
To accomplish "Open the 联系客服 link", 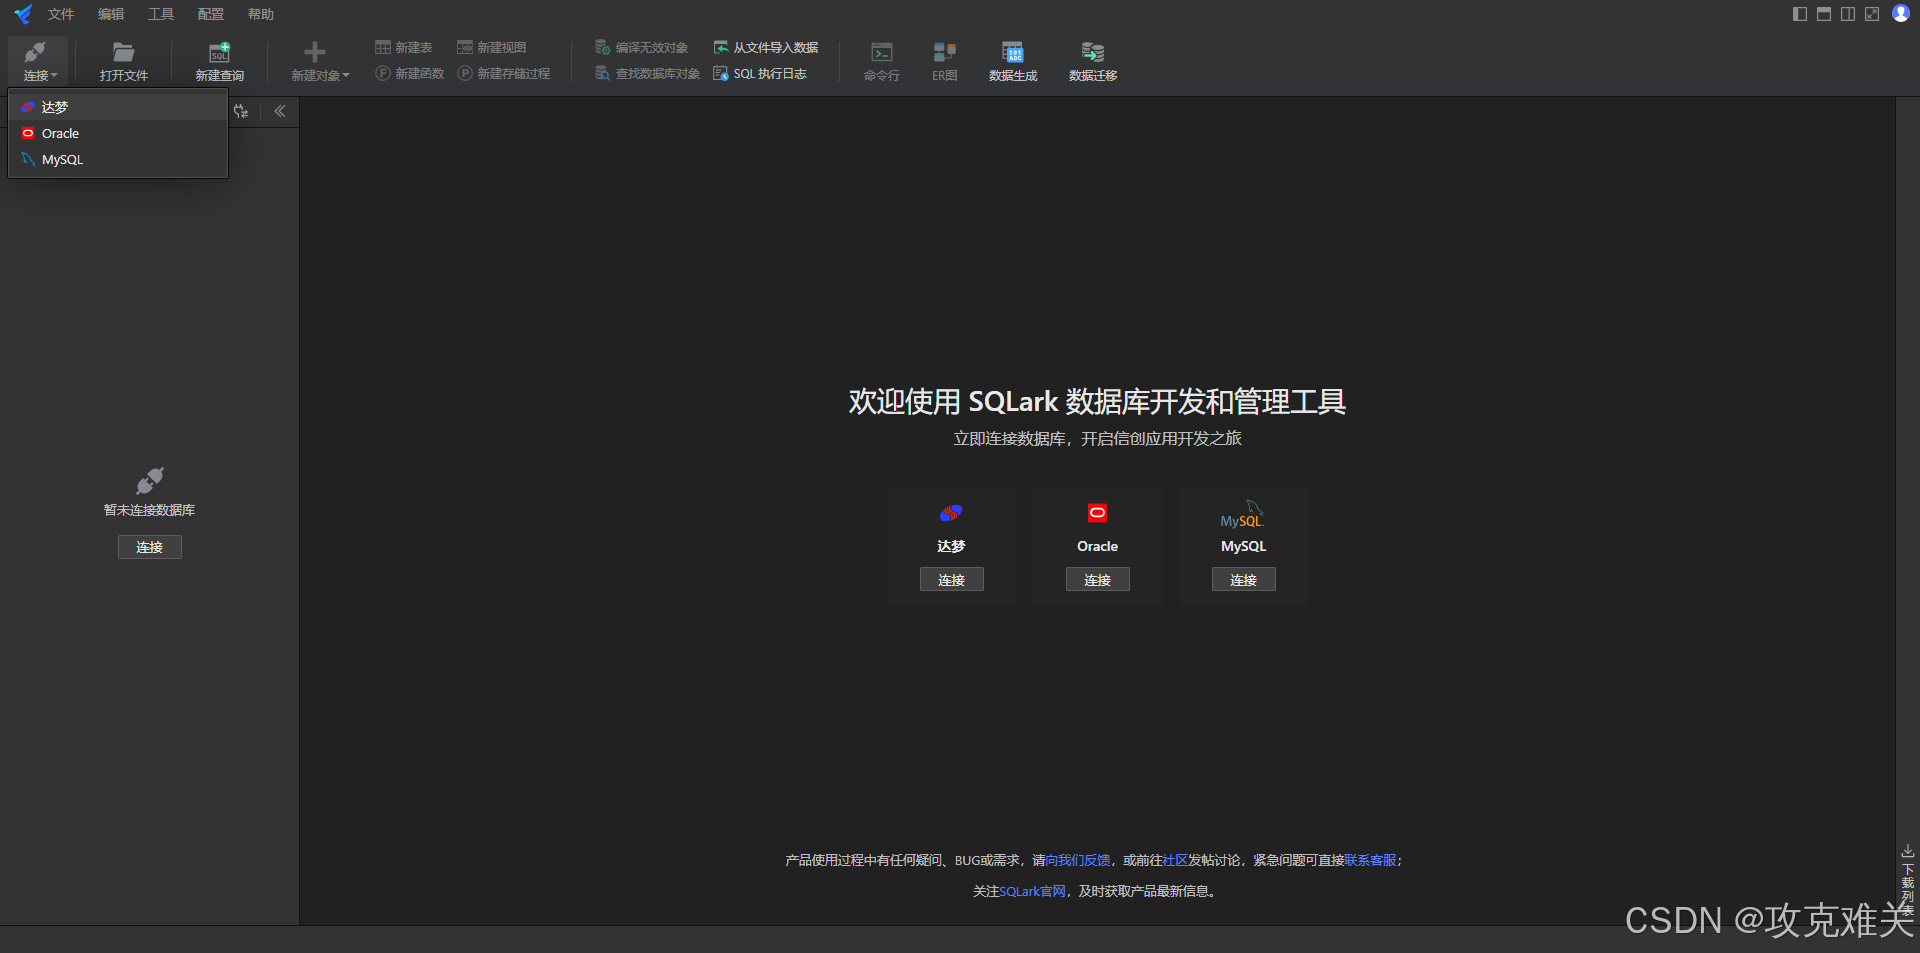I will click(1370, 860).
